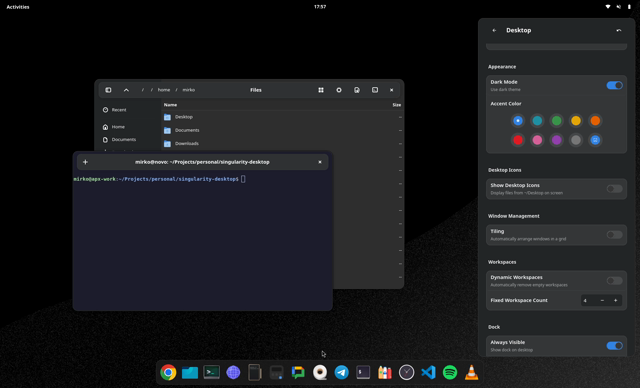
Task: Launch Visual Studio Code from dock
Action: point(428,372)
